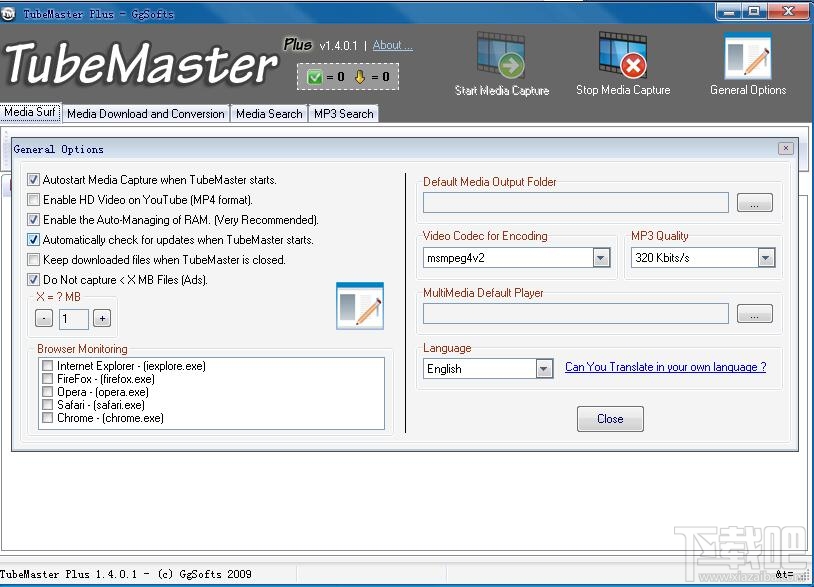The height and width of the screenshot is (587, 814).
Task: Click the Close button
Action: (x=610, y=419)
